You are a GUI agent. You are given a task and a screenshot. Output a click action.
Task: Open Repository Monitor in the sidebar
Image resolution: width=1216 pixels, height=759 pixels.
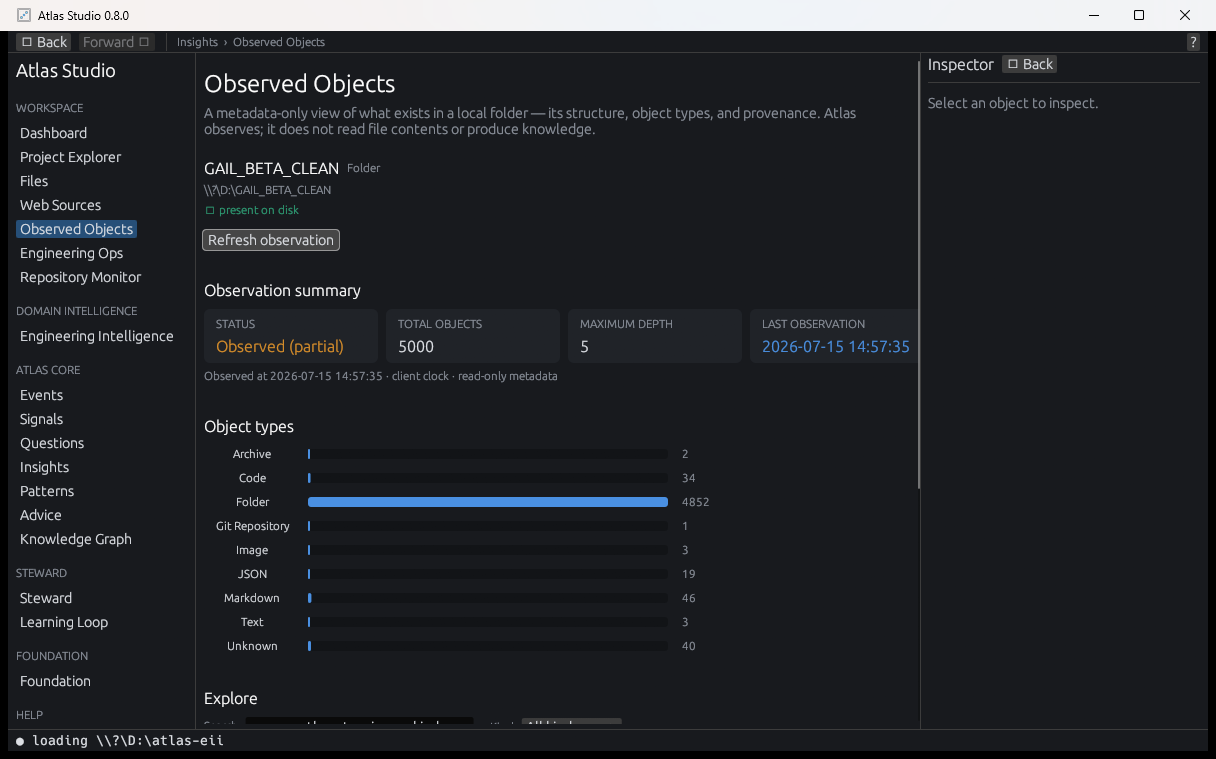tap(80, 277)
